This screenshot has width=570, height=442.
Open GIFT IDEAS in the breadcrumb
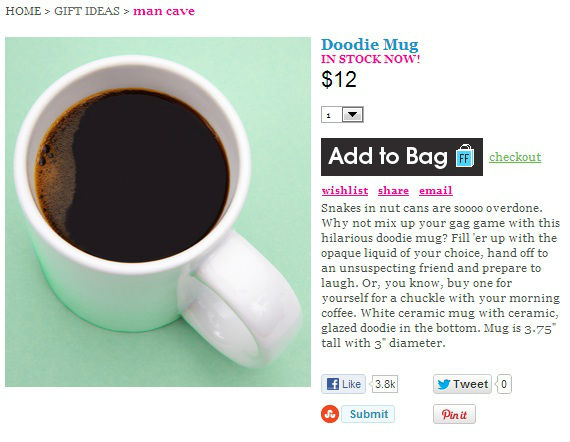(x=87, y=11)
